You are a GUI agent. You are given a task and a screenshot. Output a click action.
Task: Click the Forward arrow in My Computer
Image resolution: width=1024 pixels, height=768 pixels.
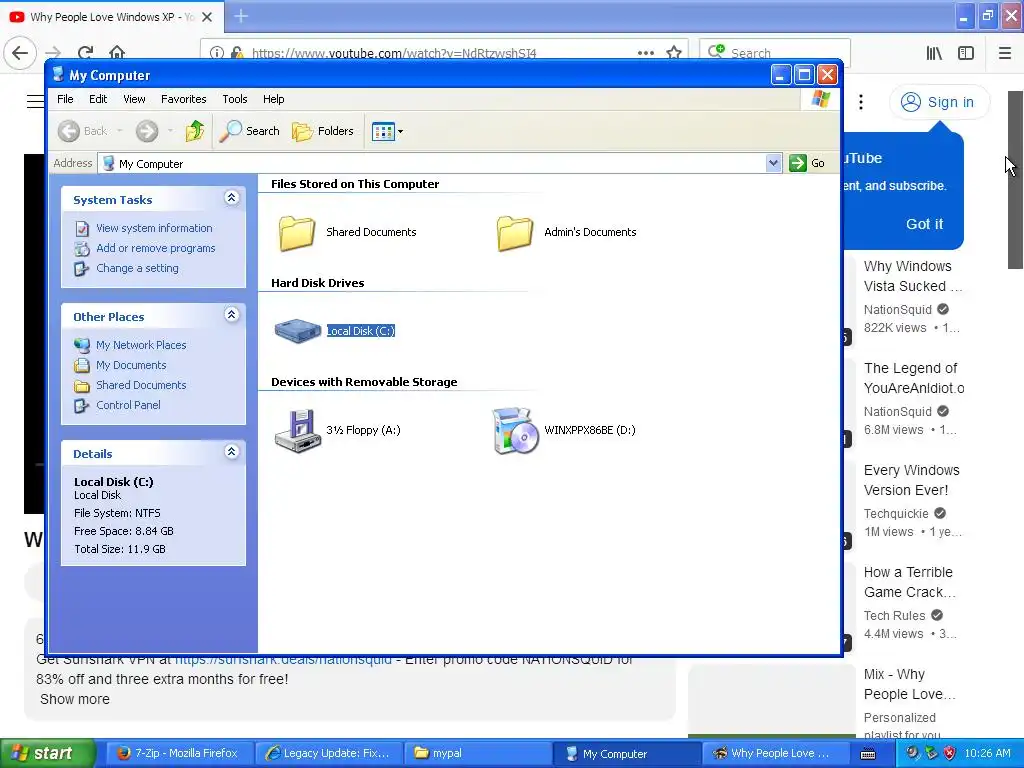(147, 131)
